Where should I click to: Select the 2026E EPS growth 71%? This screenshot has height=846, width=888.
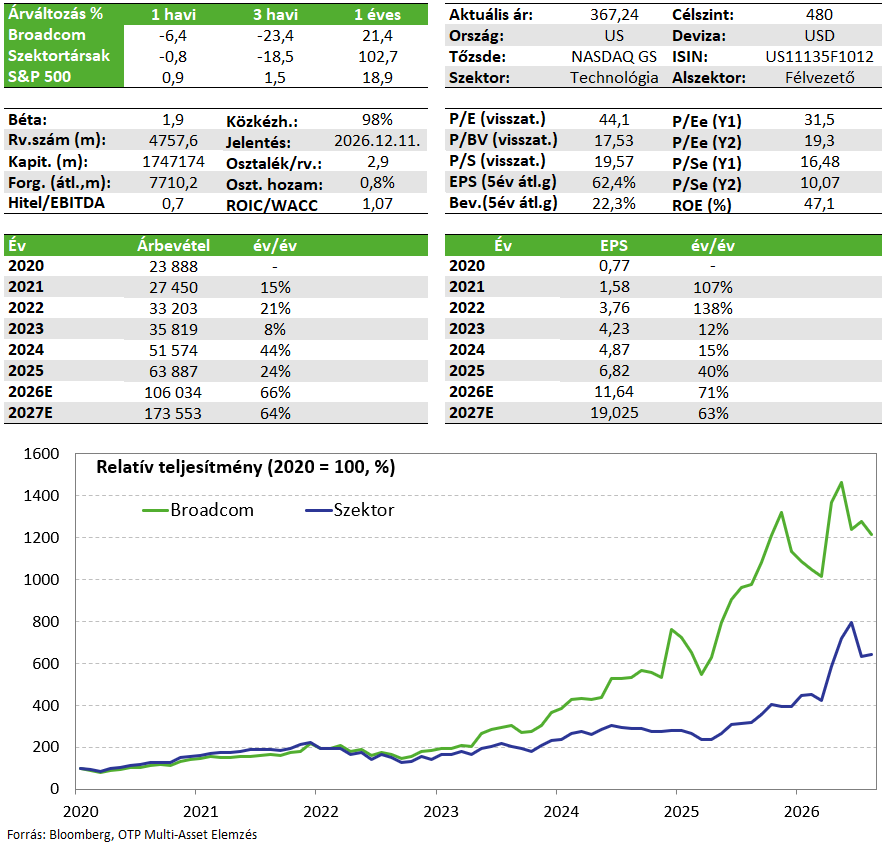click(713, 392)
